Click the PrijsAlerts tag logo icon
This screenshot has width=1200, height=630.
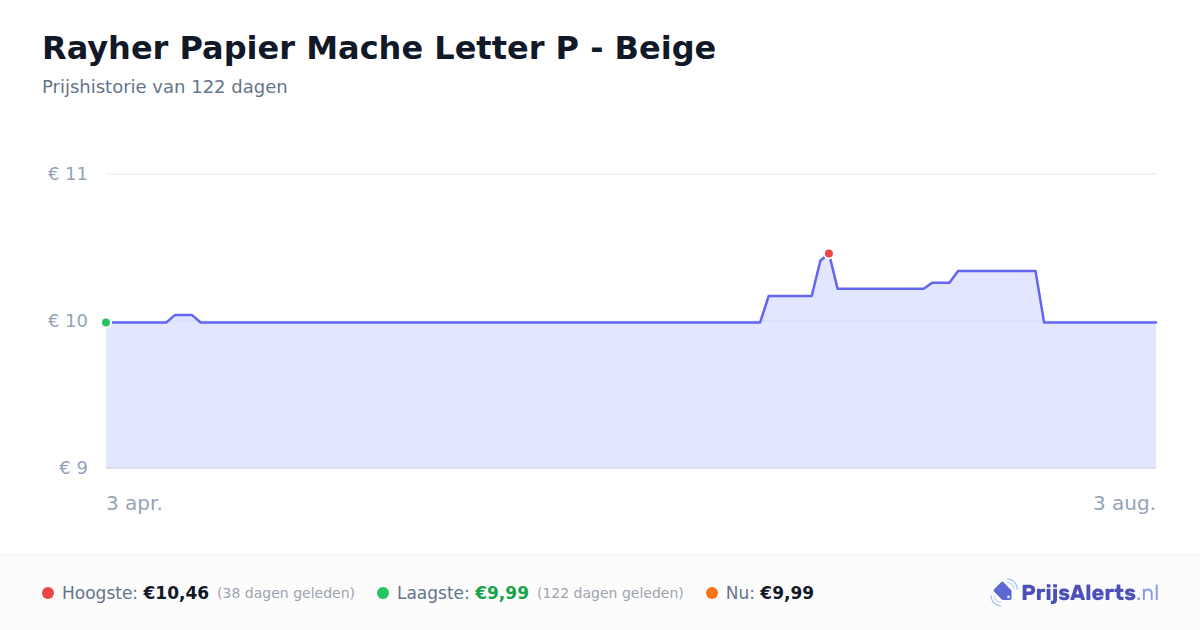tap(1004, 593)
